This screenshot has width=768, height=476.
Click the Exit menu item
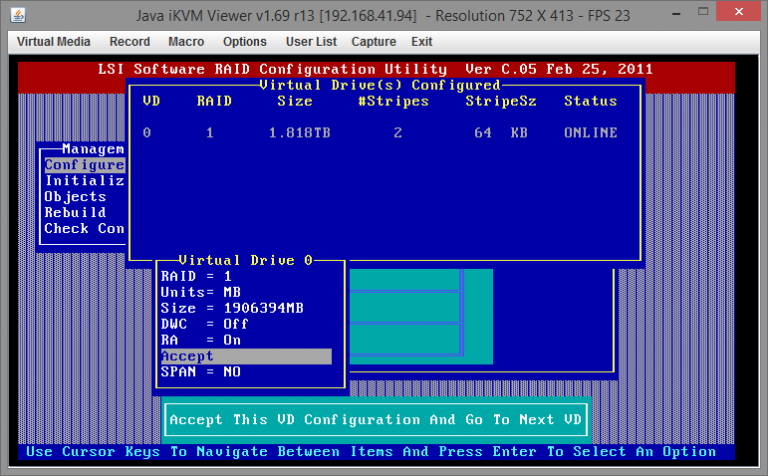pos(422,42)
